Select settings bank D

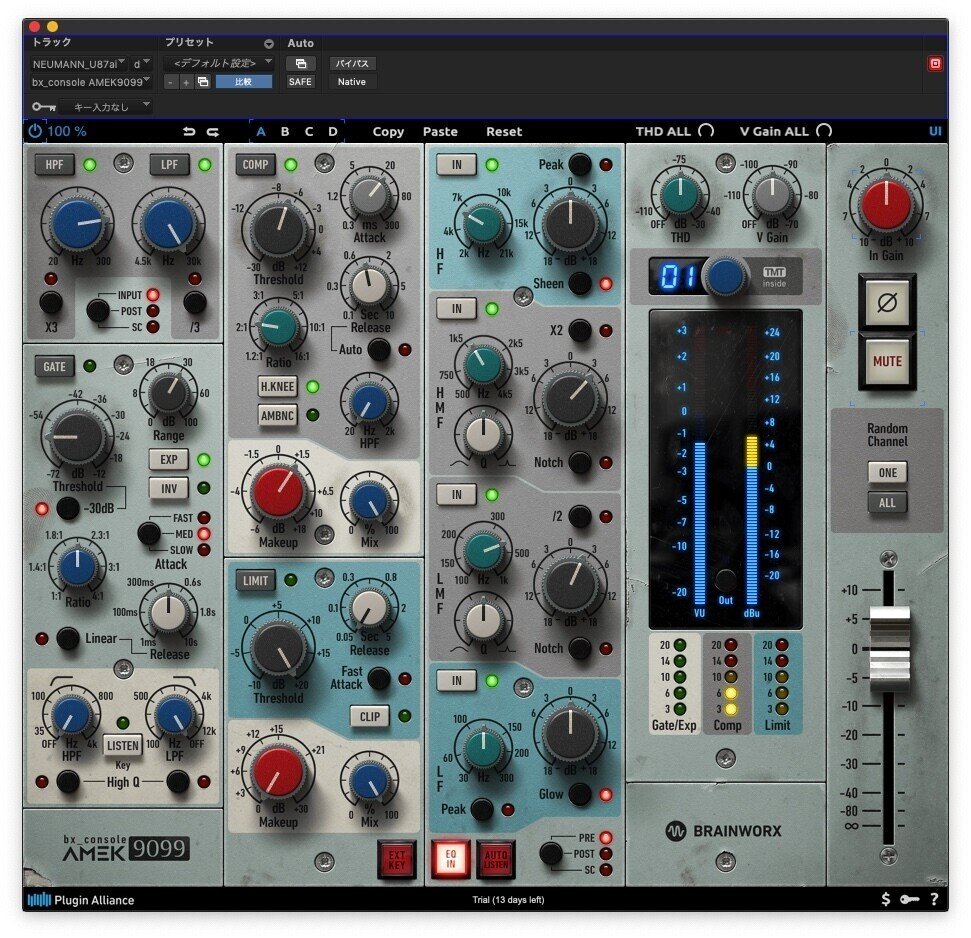pos(333,131)
